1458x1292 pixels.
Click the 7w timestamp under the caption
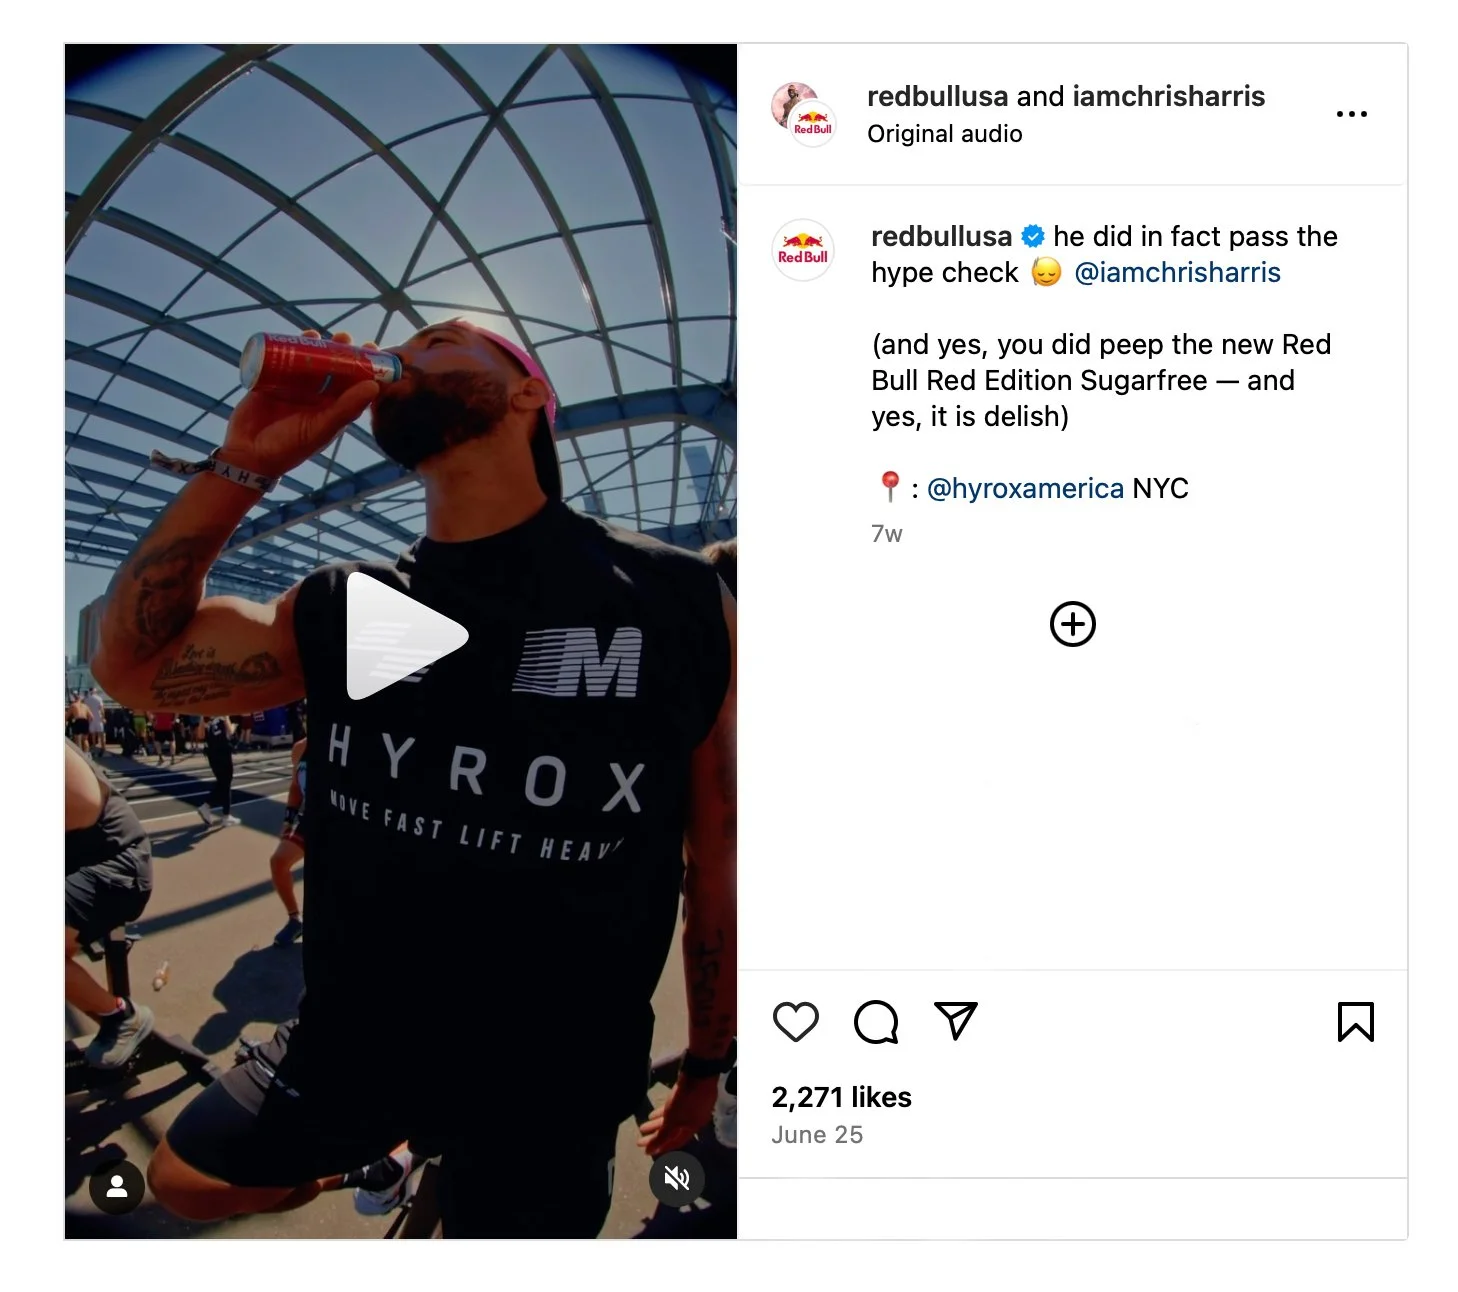[886, 534]
